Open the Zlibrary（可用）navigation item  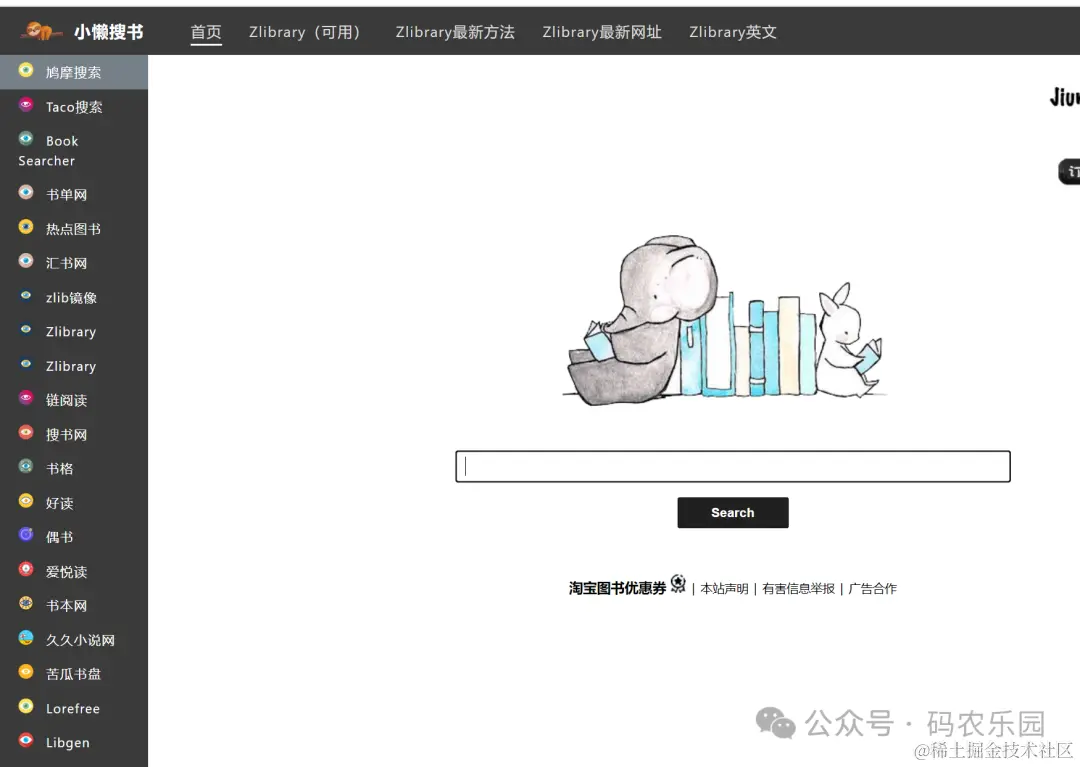[304, 32]
